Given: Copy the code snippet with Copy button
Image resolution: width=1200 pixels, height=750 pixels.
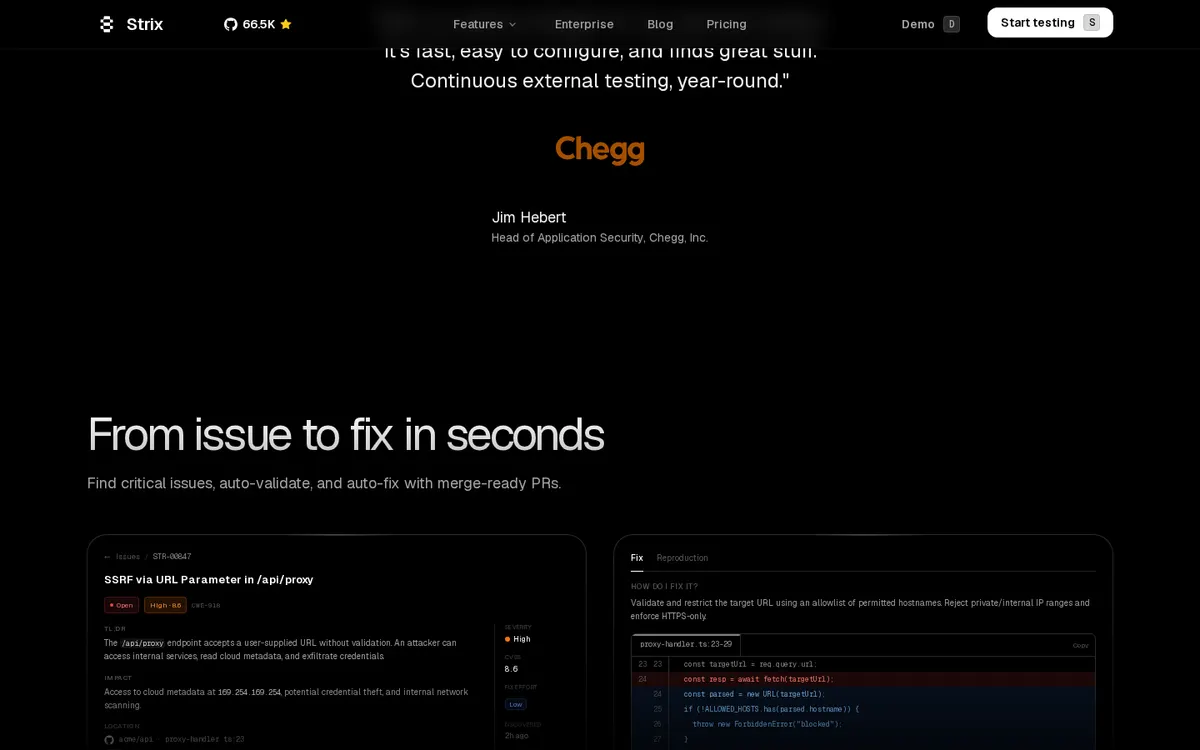Looking at the screenshot, I should point(1080,645).
